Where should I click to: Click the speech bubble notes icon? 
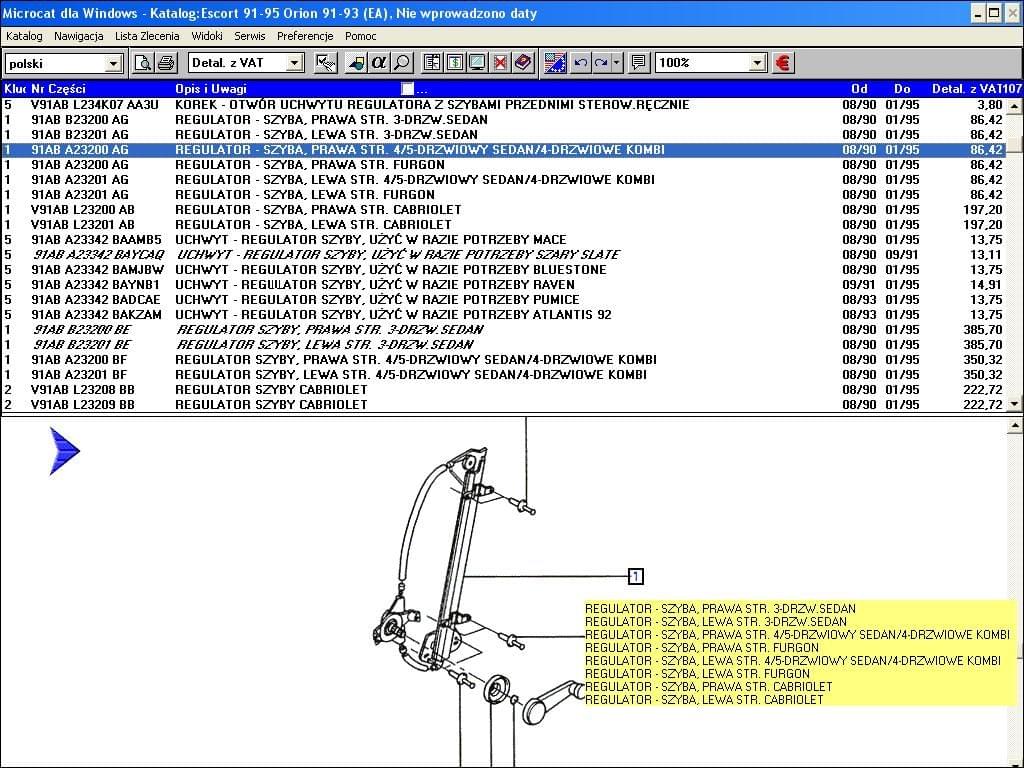pos(639,63)
